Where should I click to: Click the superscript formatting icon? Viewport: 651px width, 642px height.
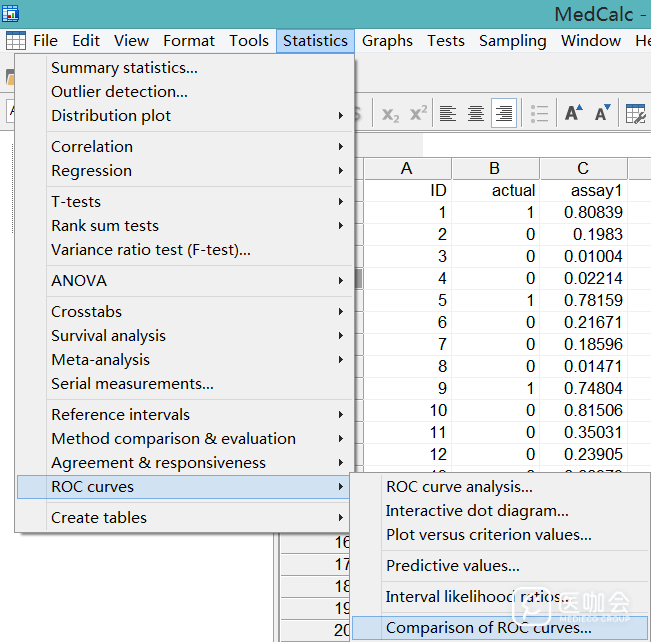pos(418,114)
